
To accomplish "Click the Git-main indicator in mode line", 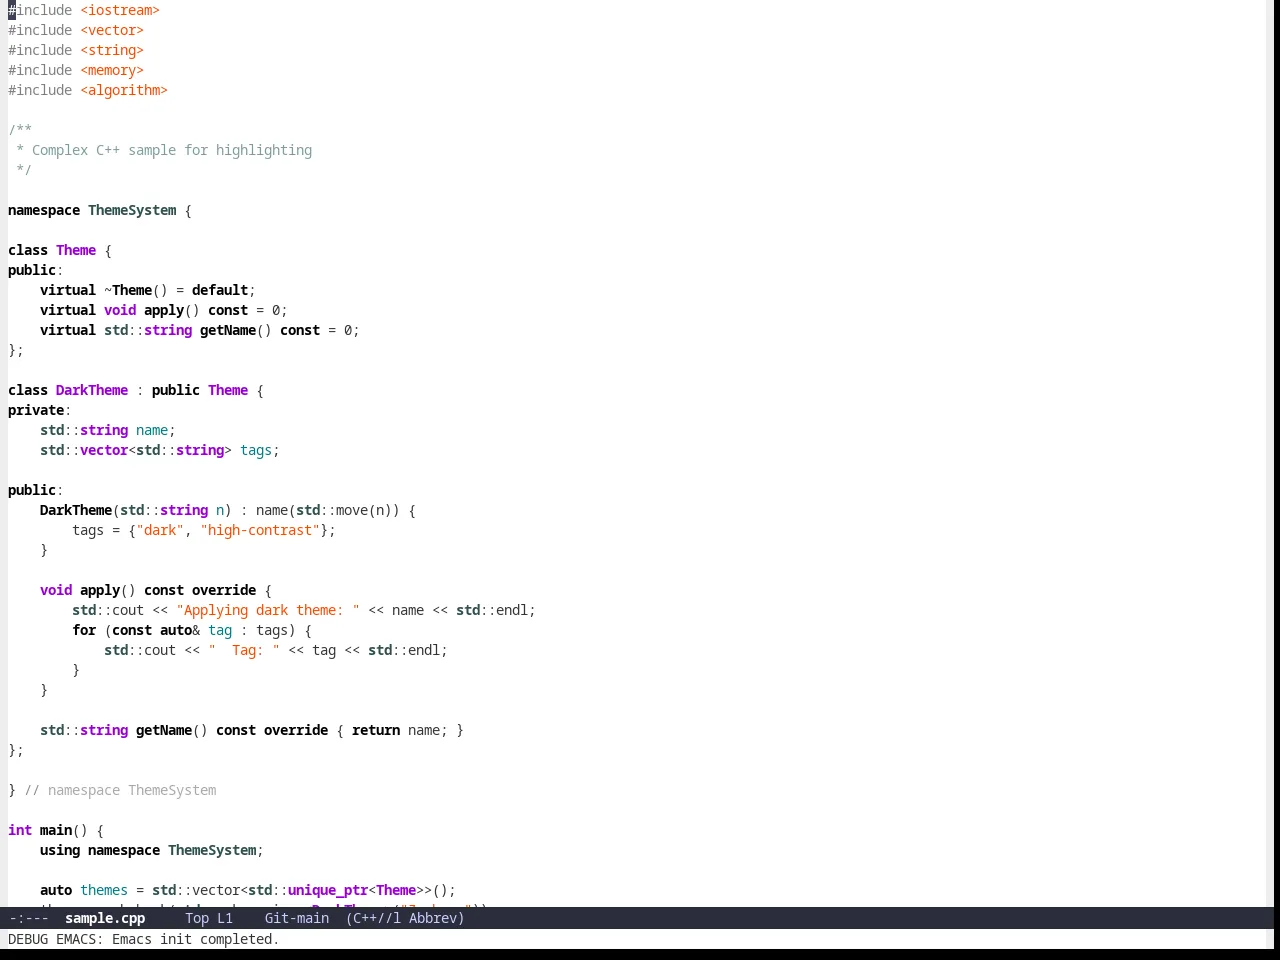I will click(297, 918).
